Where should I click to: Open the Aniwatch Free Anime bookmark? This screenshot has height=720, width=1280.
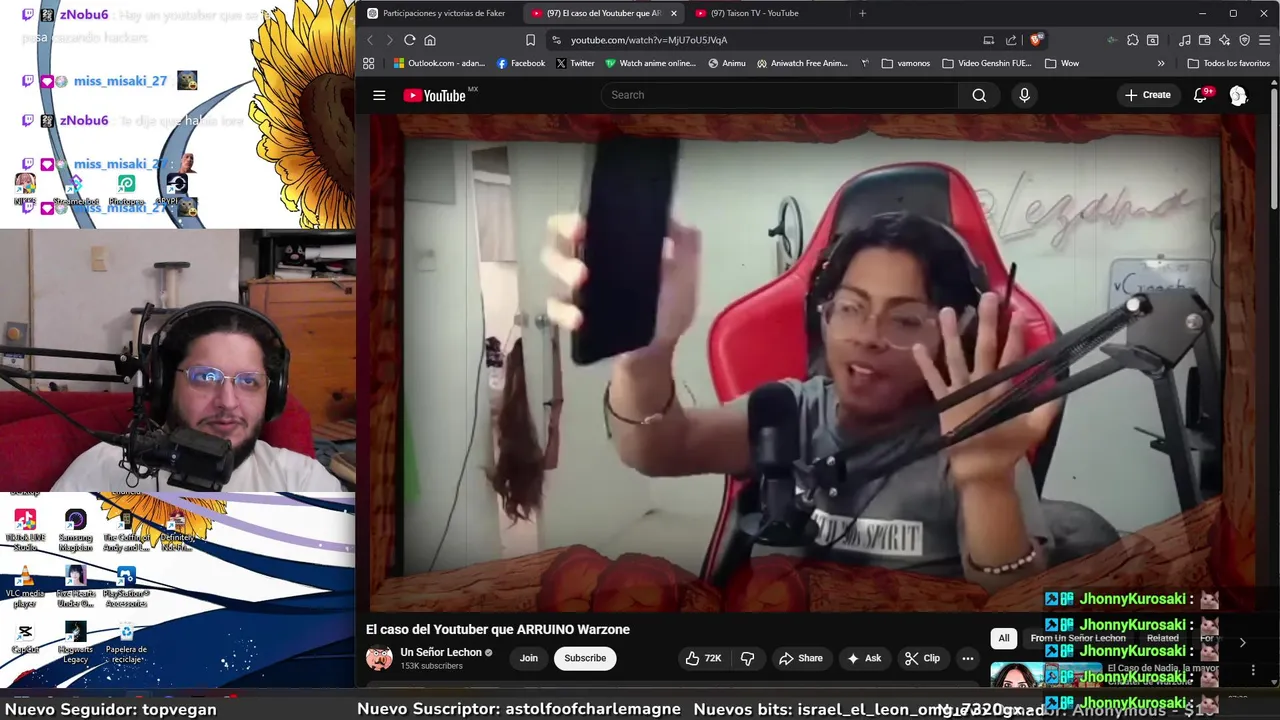pyautogui.click(x=802, y=63)
